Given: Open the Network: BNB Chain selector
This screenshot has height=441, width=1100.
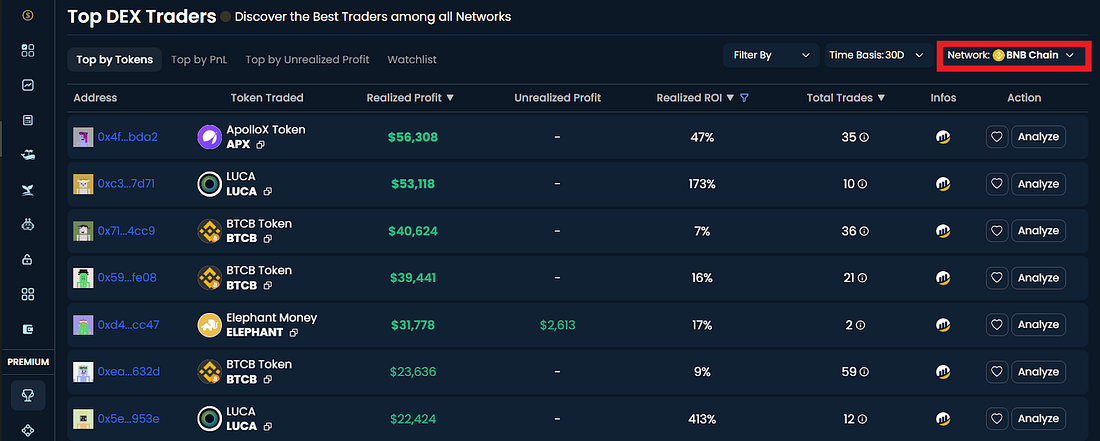Looking at the screenshot, I should (x=1011, y=55).
